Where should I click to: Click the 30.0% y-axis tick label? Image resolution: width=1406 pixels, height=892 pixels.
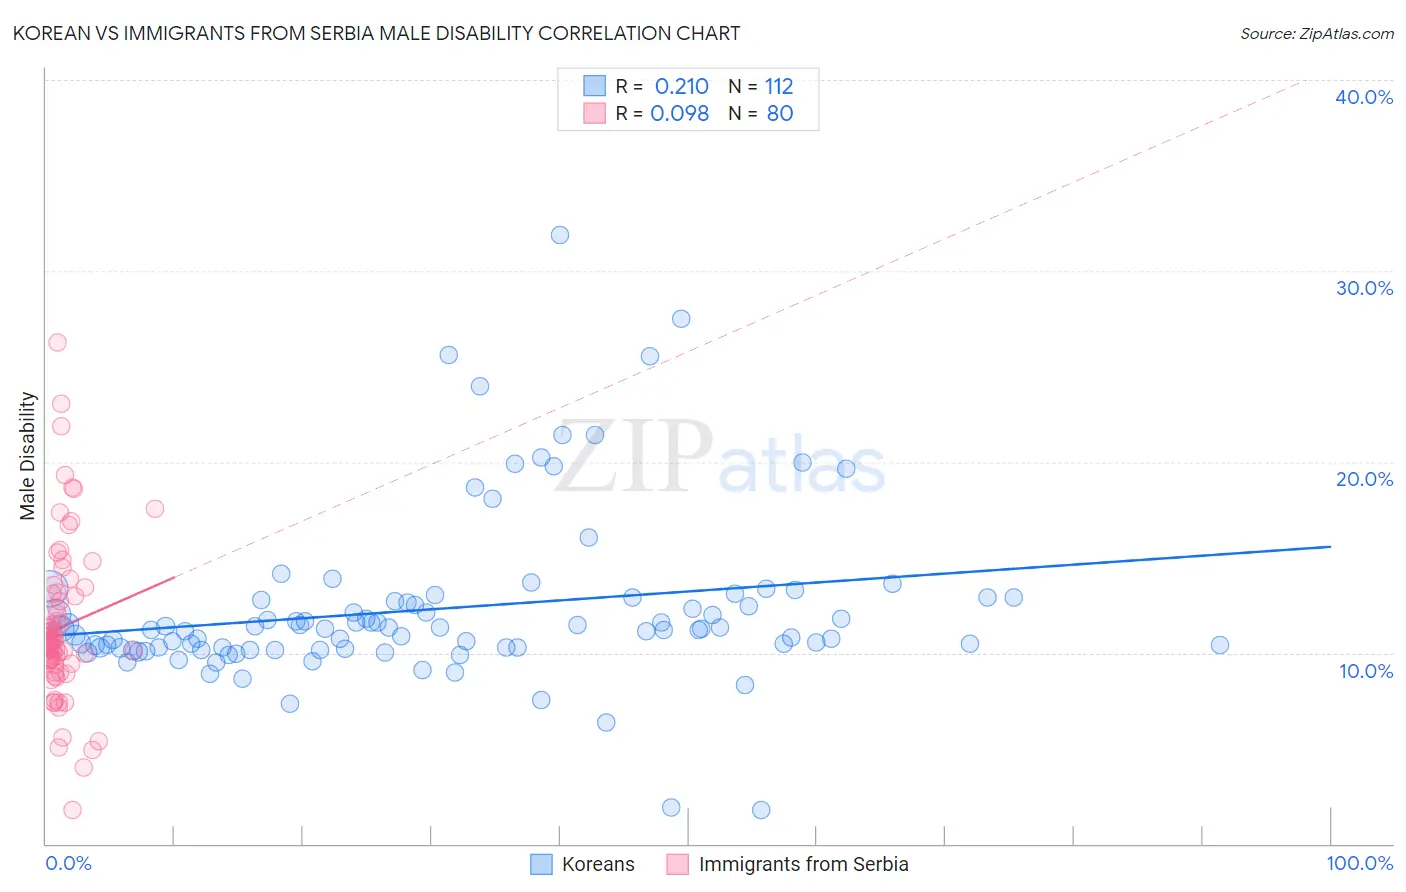coord(1364,288)
